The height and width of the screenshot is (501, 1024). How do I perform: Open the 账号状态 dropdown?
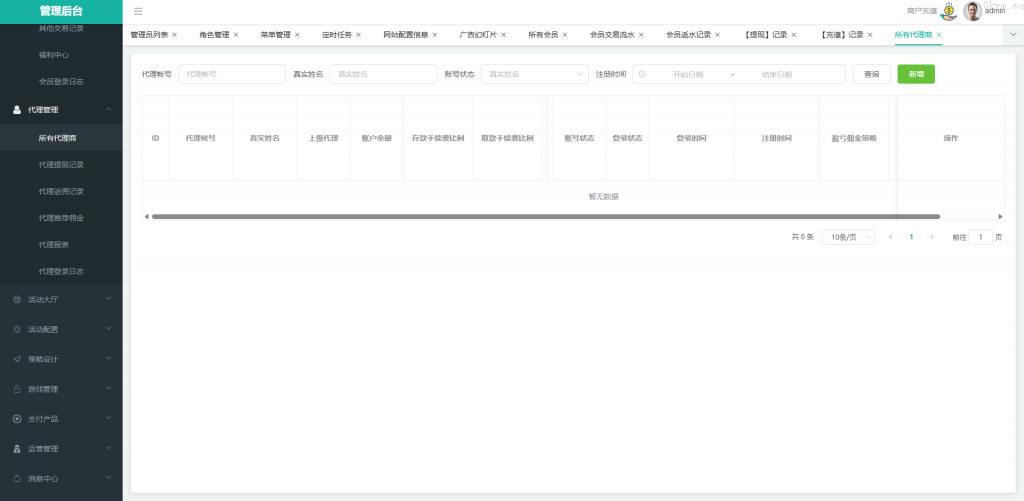[x=535, y=74]
